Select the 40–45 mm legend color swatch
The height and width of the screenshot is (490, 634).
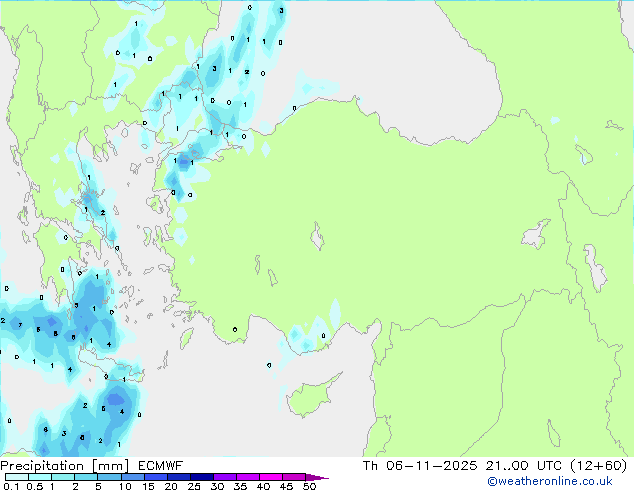tap(271, 477)
